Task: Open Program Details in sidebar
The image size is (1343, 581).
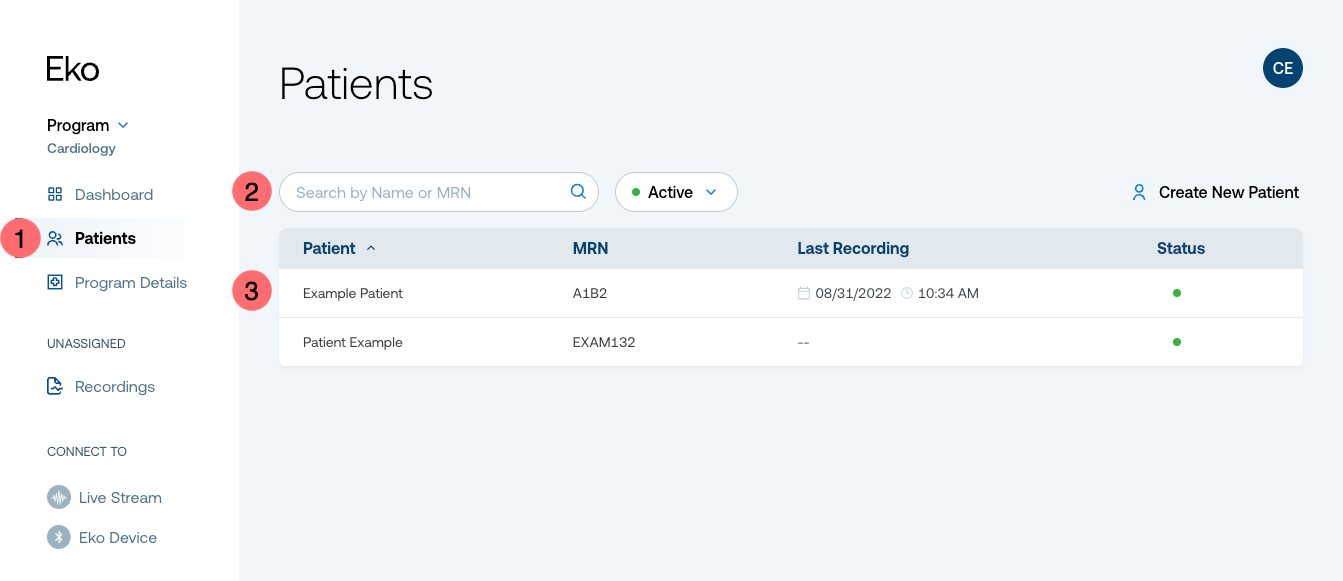Action: tap(118, 282)
